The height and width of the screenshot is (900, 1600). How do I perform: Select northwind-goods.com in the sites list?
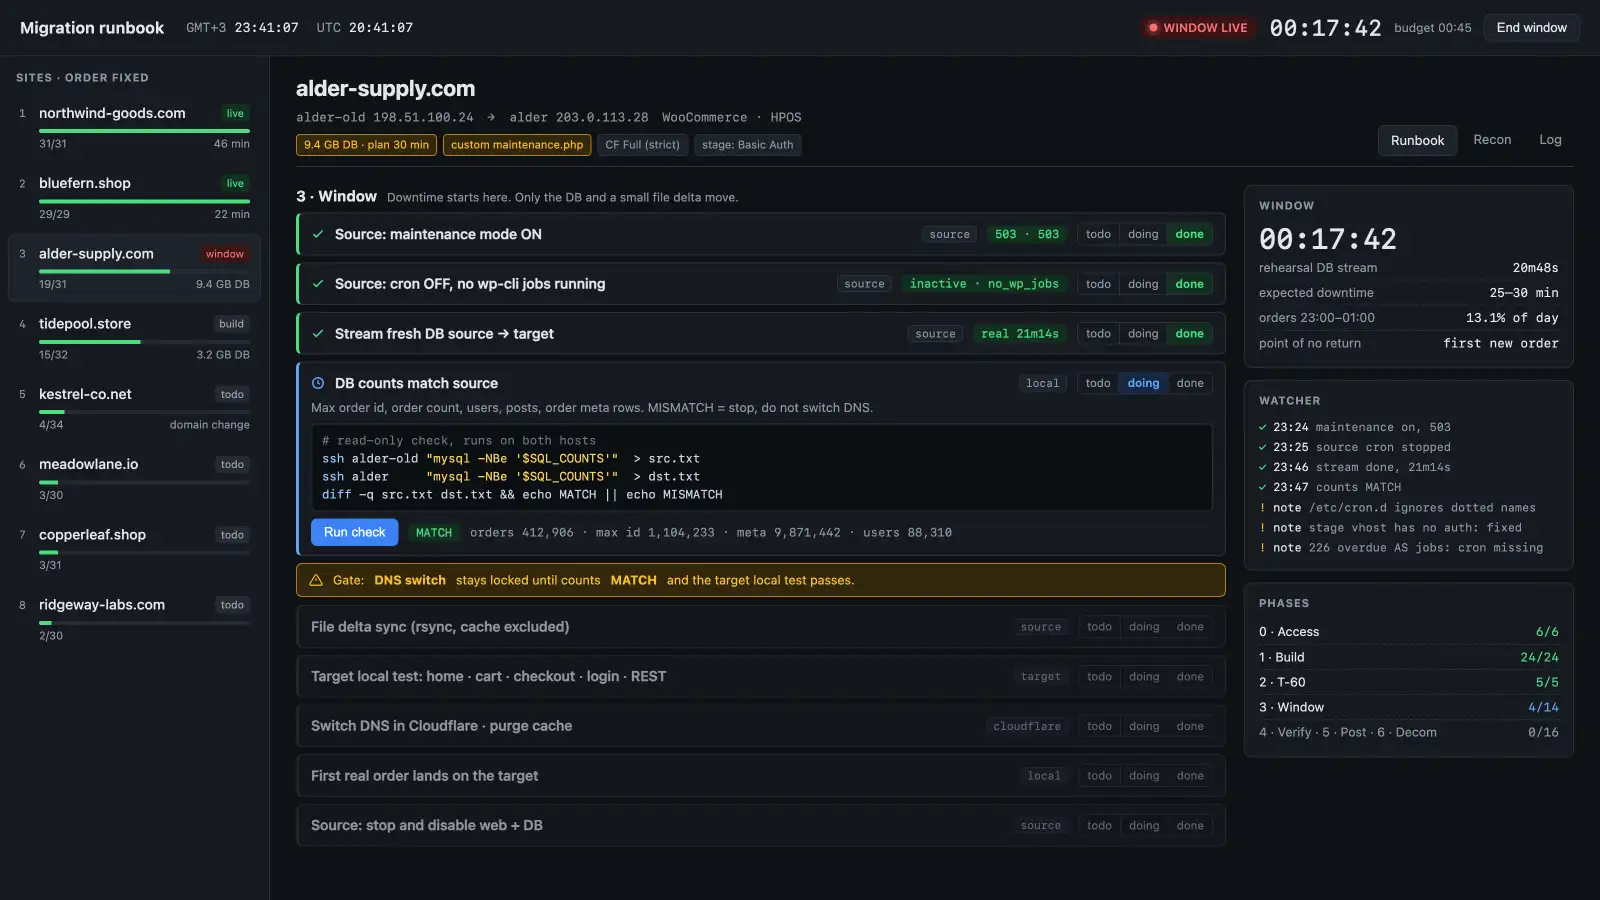click(x=134, y=129)
